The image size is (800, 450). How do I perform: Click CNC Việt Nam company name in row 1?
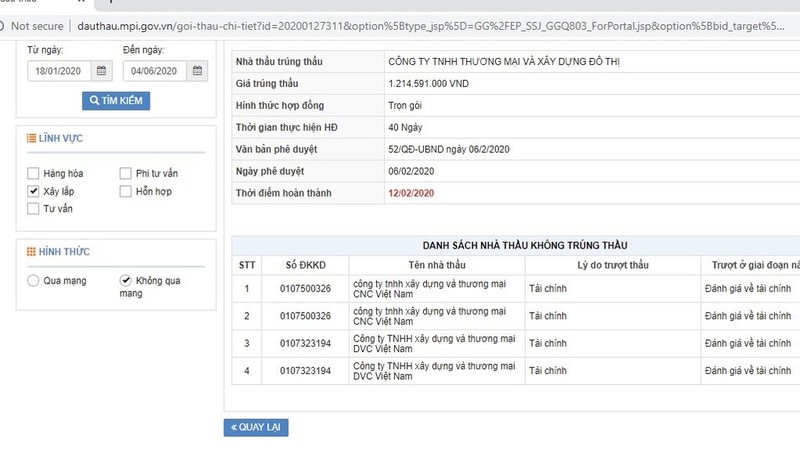point(429,289)
